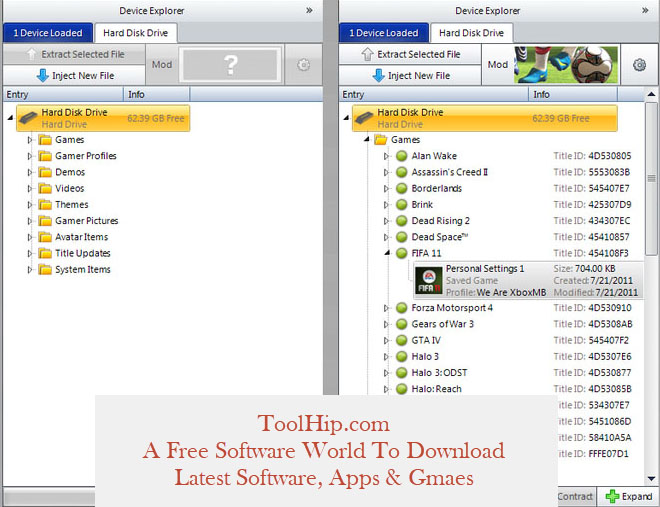Image resolution: width=660 pixels, height=507 pixels.
Task: Click the green orb beside Dead Rising 2
Action: tap(402, 221)
